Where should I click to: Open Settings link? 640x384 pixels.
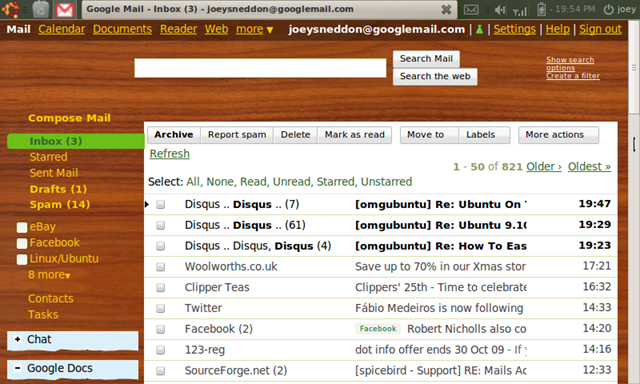[514, 29]
